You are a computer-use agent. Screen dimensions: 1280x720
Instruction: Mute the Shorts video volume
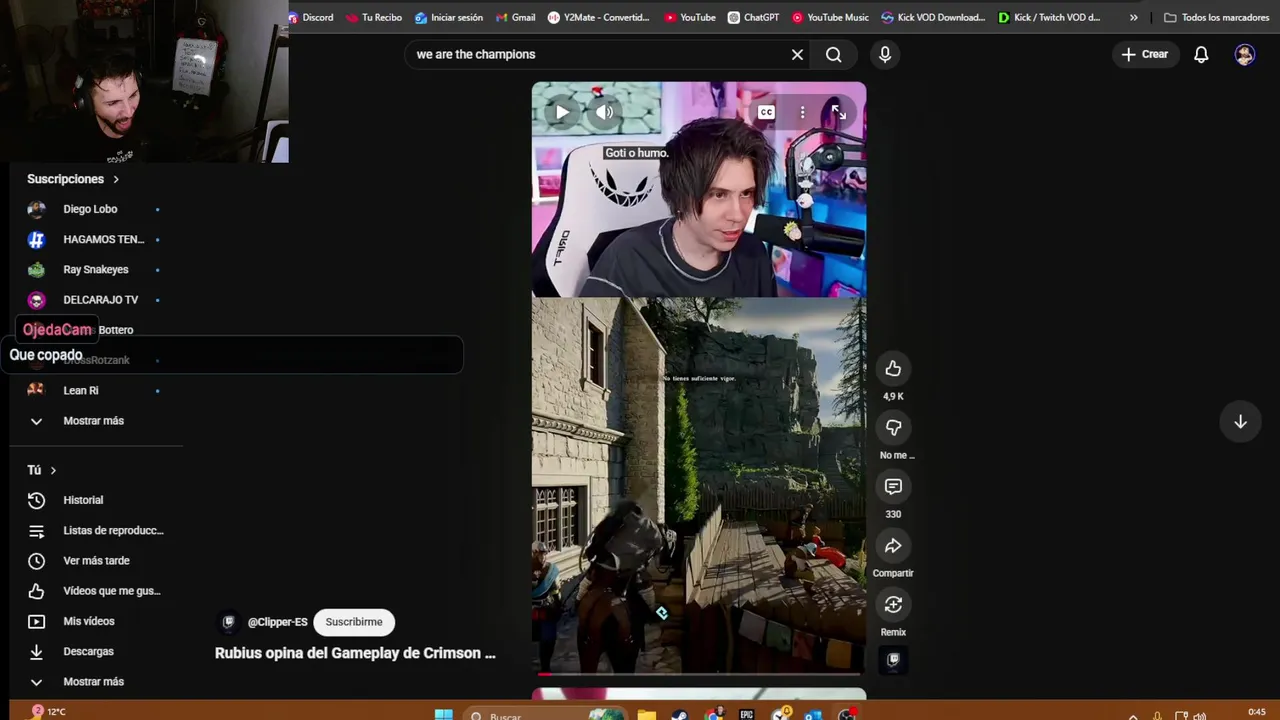click(605, 112)
